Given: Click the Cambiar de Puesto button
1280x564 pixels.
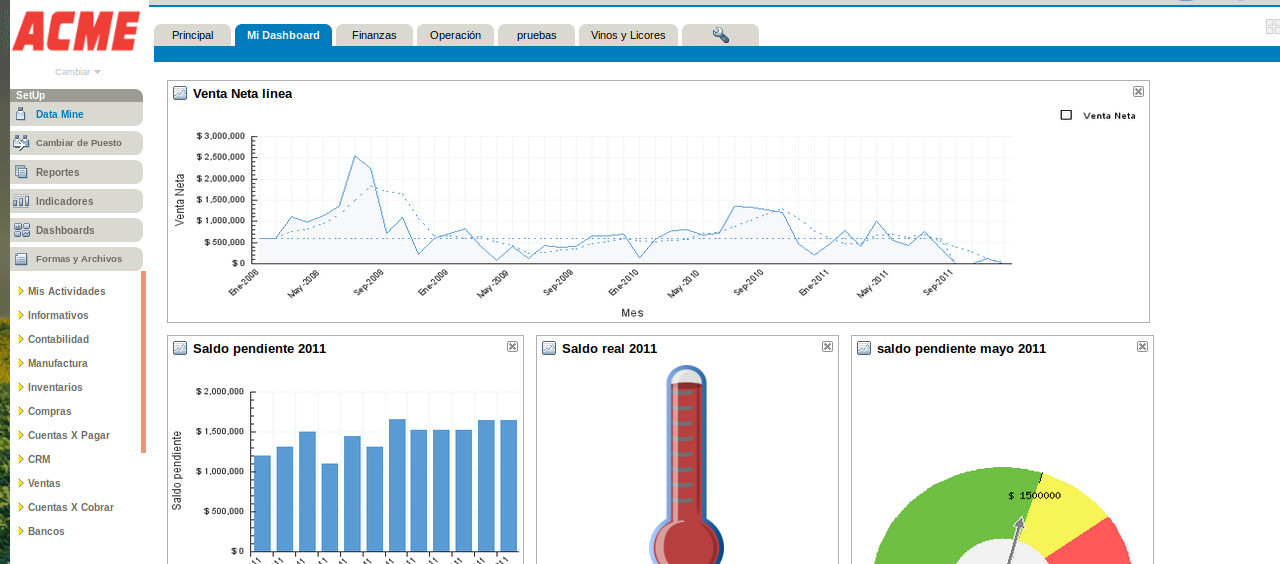Looking at the screenshot, I should [x=77, y=143].
